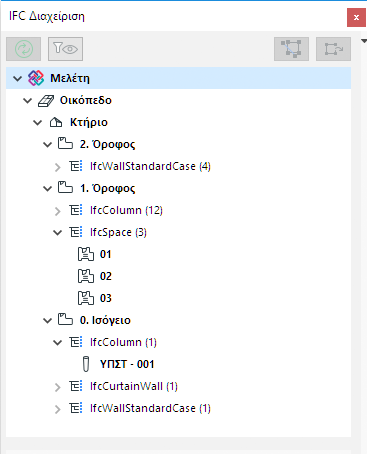367x454 pixels.
Task: Click the IfcColumn (1) type group icon
Action: (76, 342)
